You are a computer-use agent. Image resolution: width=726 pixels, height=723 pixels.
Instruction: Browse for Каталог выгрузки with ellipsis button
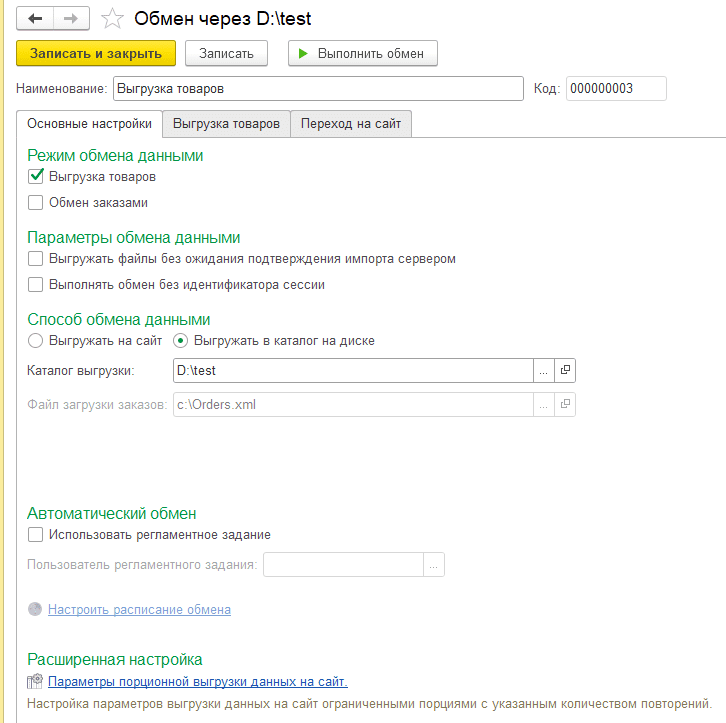(544, 370)
